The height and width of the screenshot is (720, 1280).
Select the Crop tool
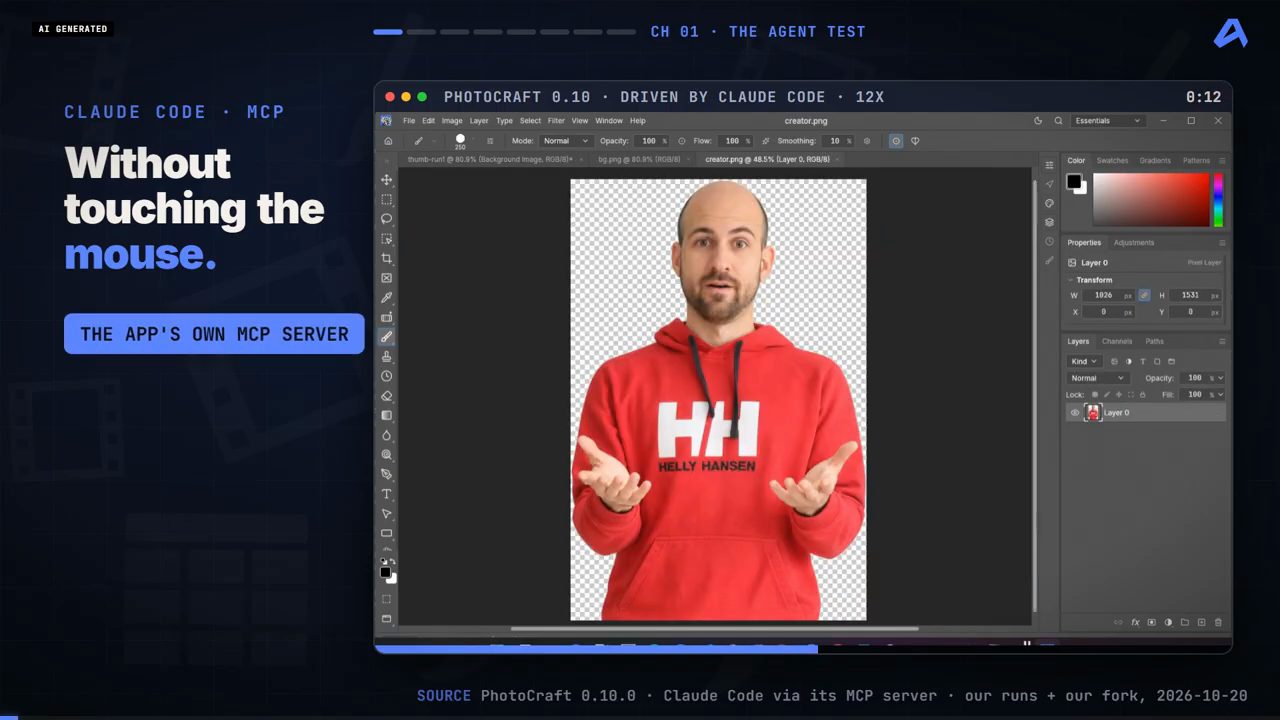387,258
